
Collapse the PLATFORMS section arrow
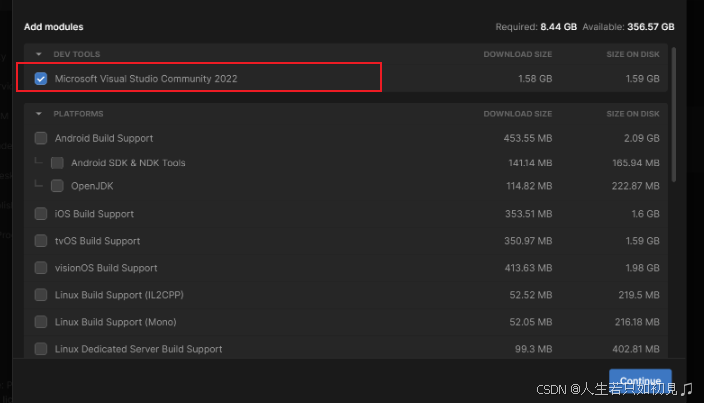(x=39, y=114)
